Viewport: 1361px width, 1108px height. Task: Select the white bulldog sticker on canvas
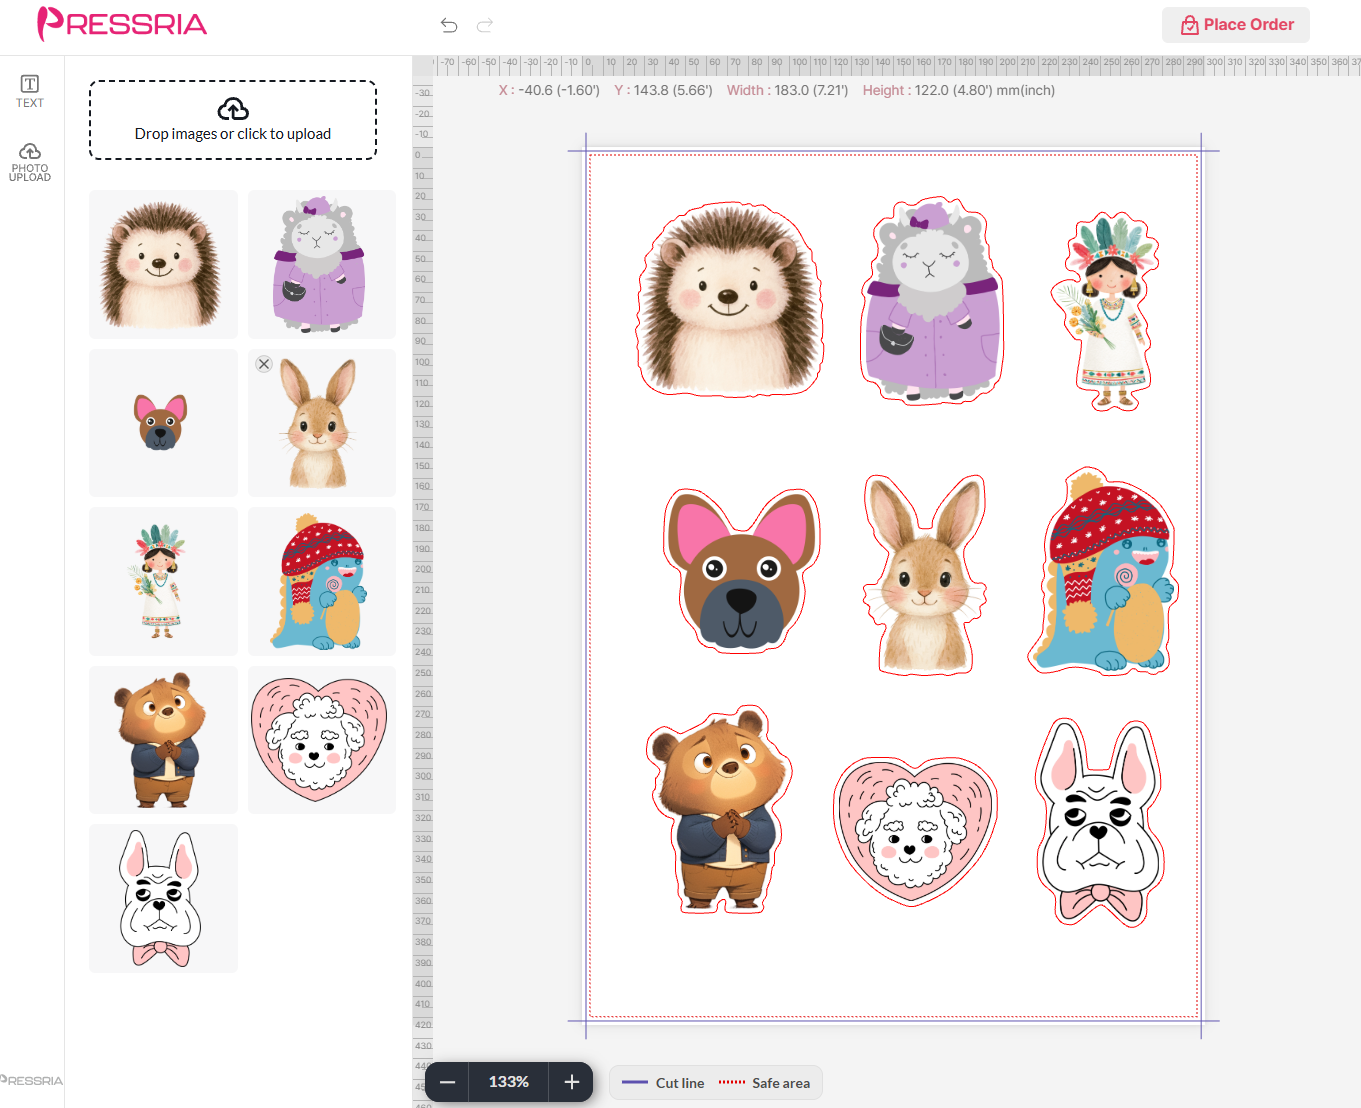click(1100, 822)
